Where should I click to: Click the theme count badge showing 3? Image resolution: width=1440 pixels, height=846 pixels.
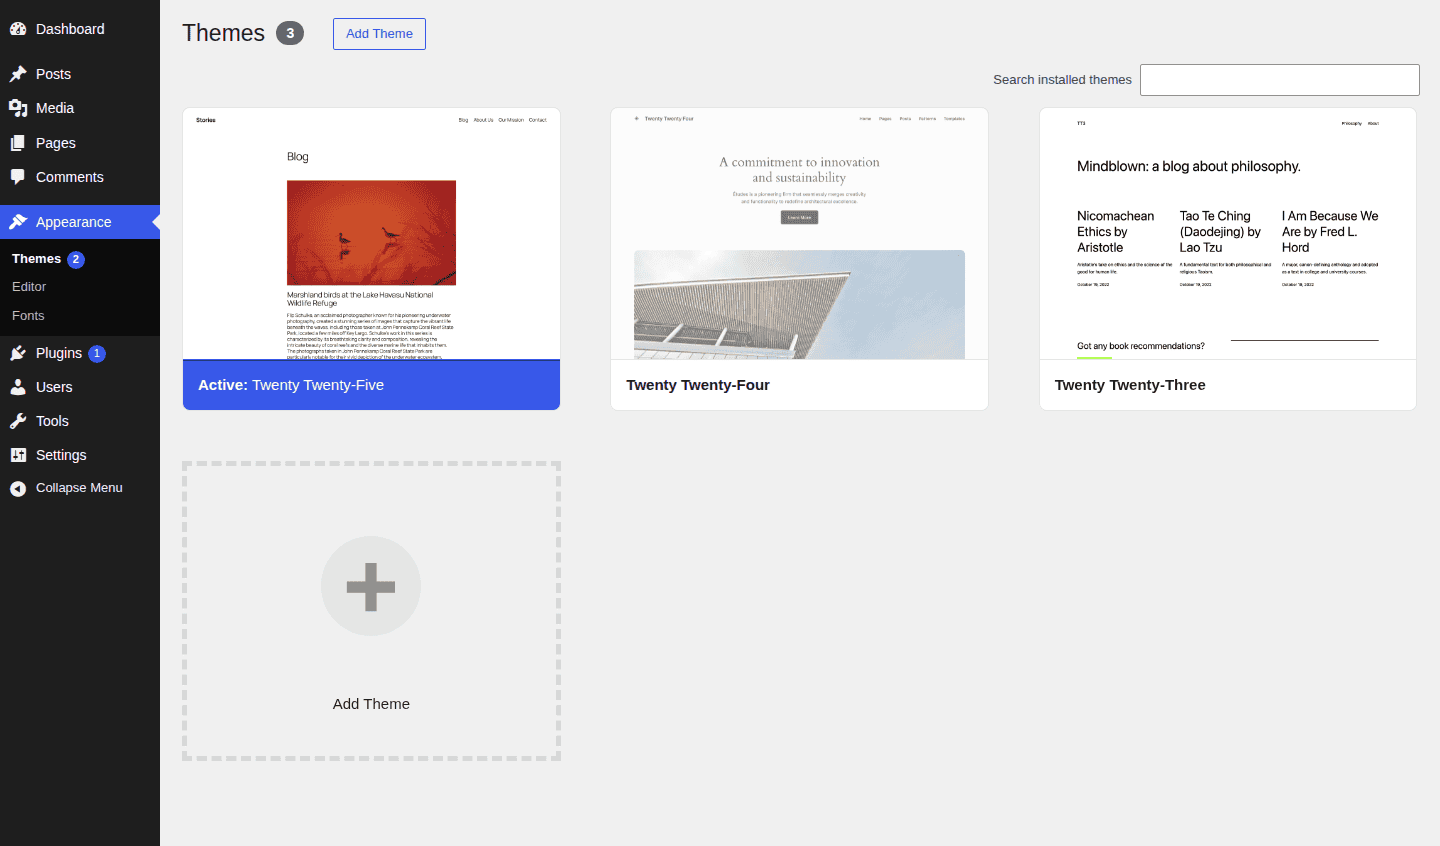click(290, 33)
